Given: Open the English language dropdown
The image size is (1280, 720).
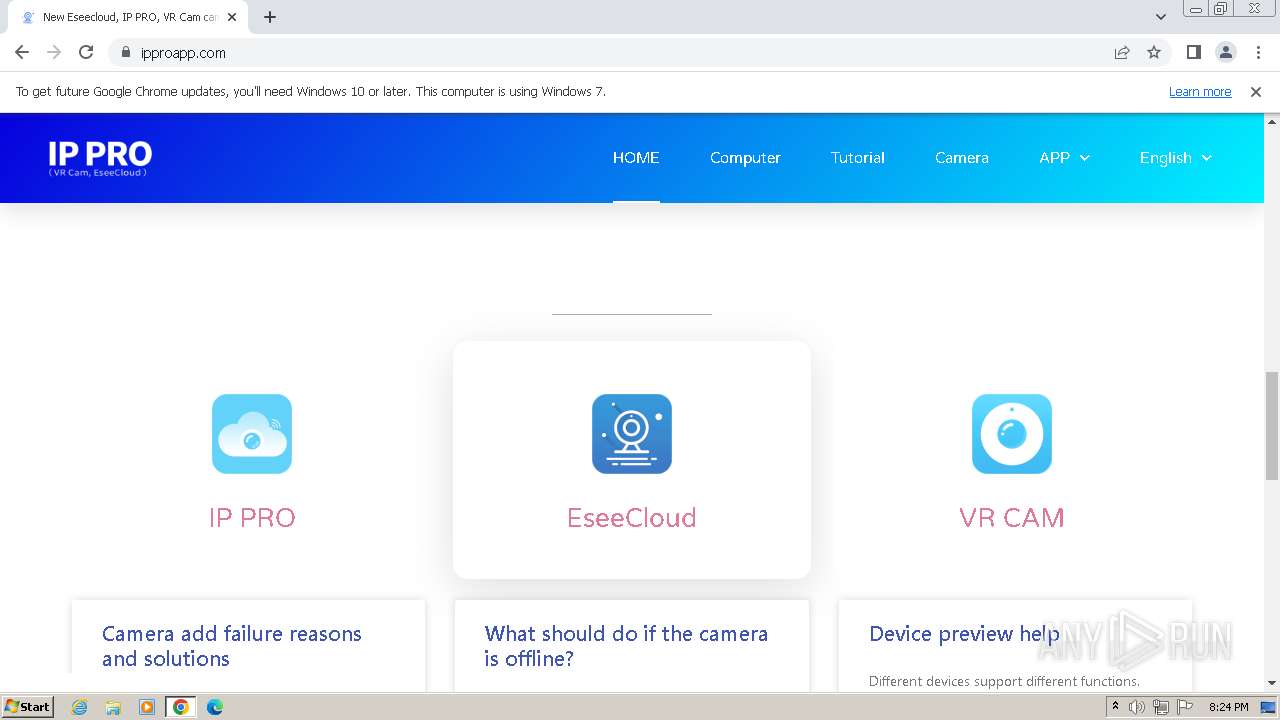Looking at the screenshot, I should [1176, 158].
